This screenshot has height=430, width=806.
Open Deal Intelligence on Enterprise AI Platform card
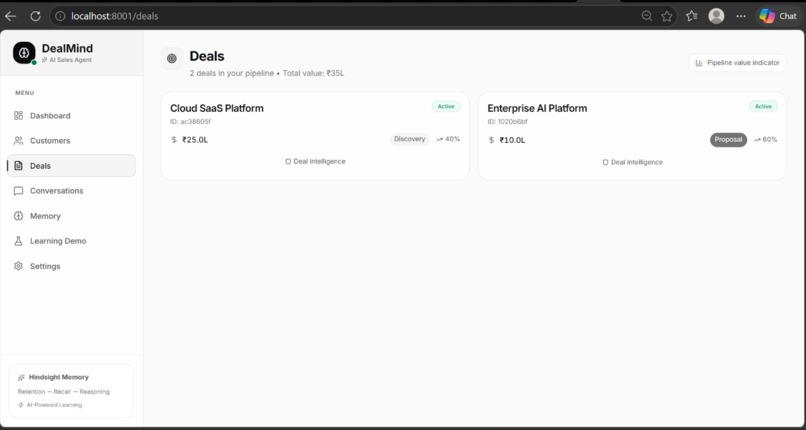[632, 162]
